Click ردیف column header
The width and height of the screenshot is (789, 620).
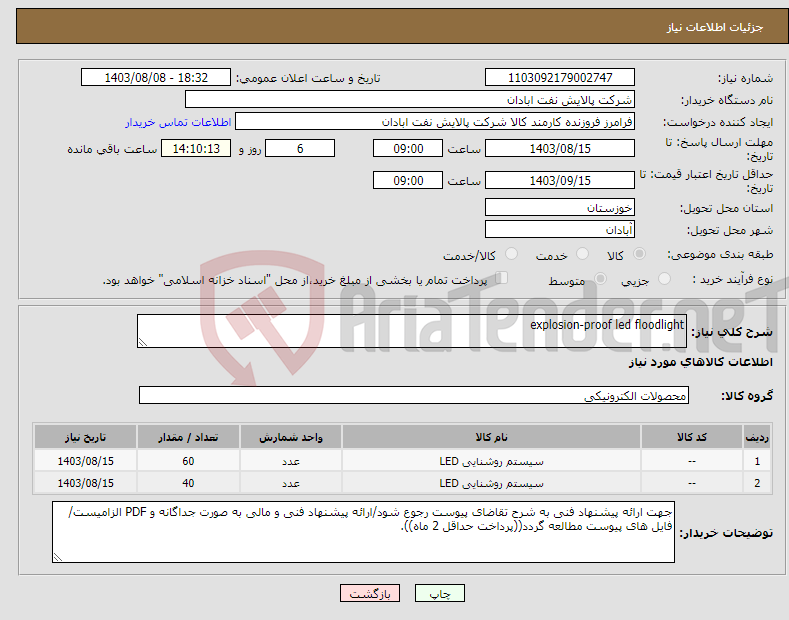(757, 437)
